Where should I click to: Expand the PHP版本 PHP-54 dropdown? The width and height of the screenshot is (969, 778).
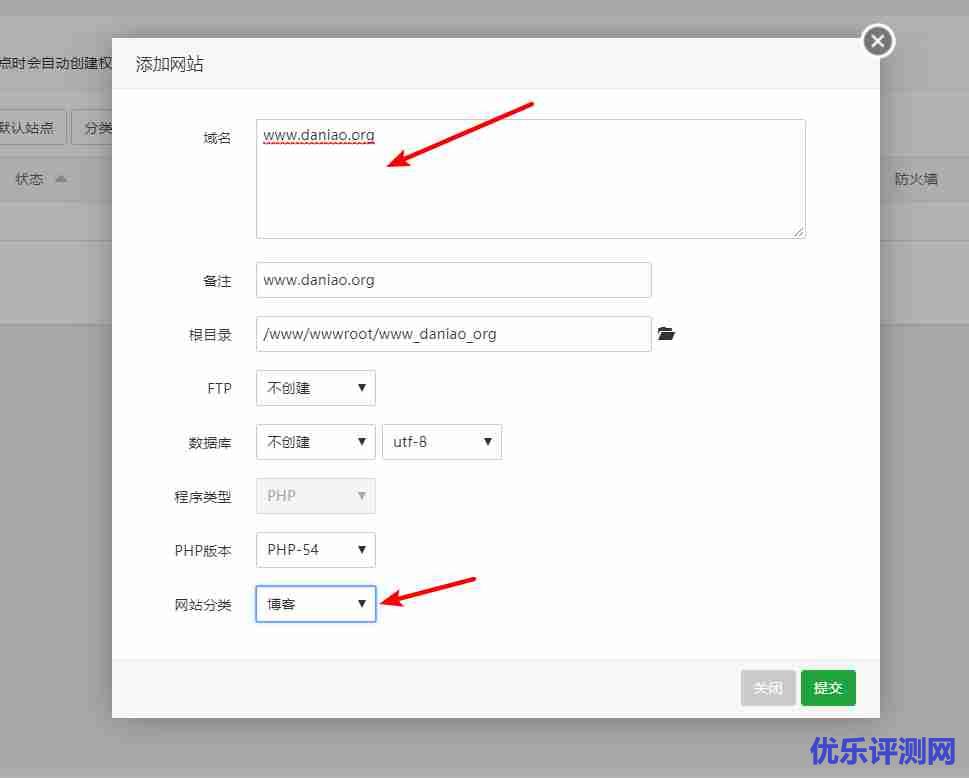tap(315, 550)
